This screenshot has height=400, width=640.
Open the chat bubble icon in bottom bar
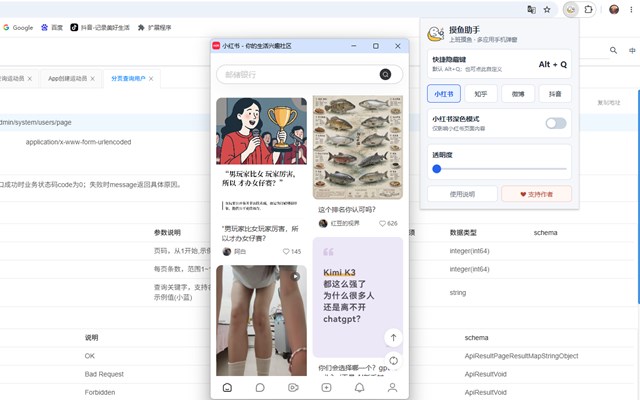(260, 387)
